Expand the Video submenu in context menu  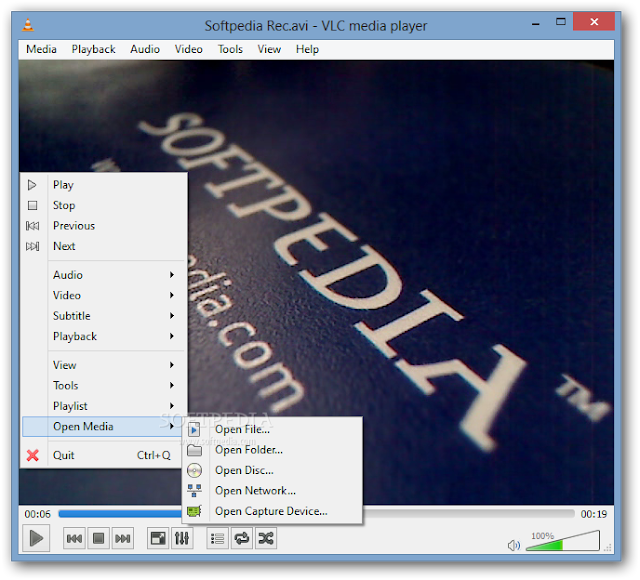(104, 296)
